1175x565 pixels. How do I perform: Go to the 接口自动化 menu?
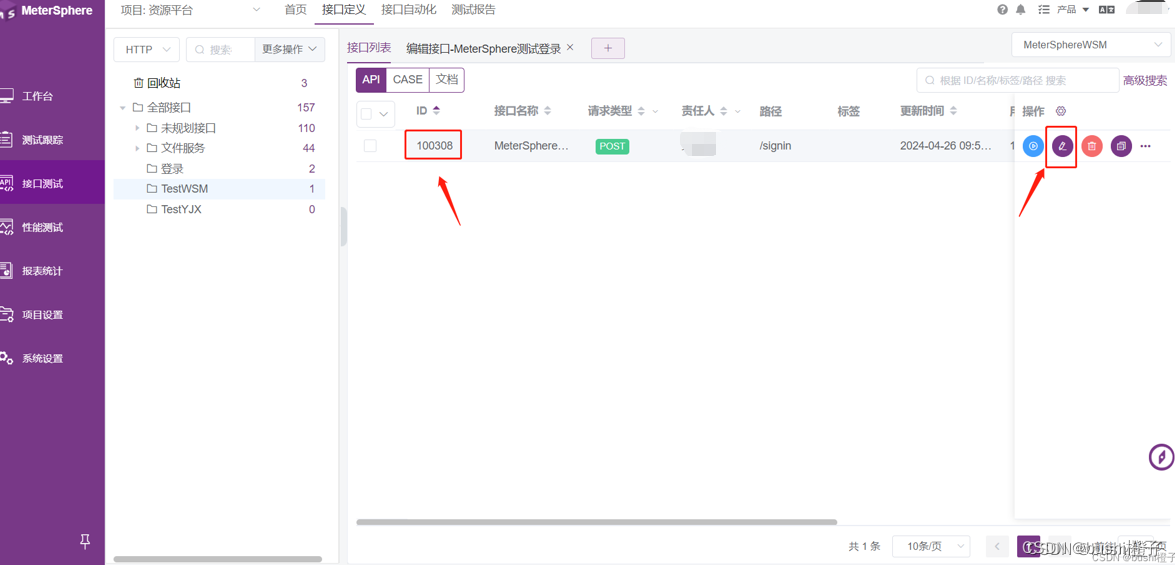point(408,10)
